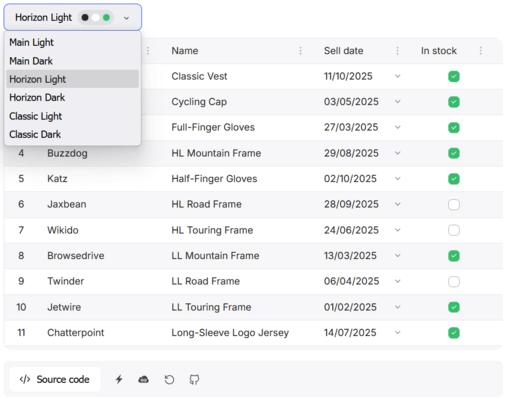Sort by In stock column header
This screenshot has width=507, height=400.
(439, 51)
